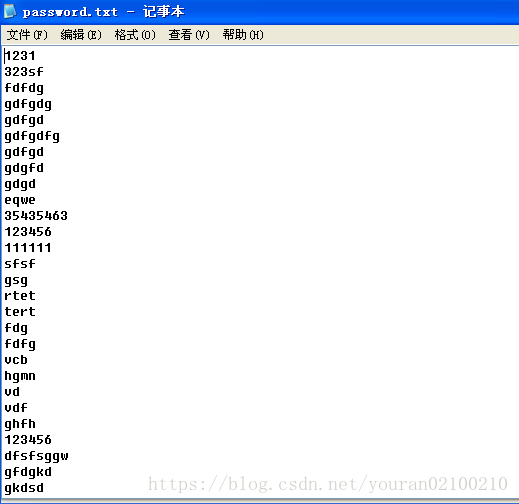Place cursor on the "fdfdg" line

24,88
